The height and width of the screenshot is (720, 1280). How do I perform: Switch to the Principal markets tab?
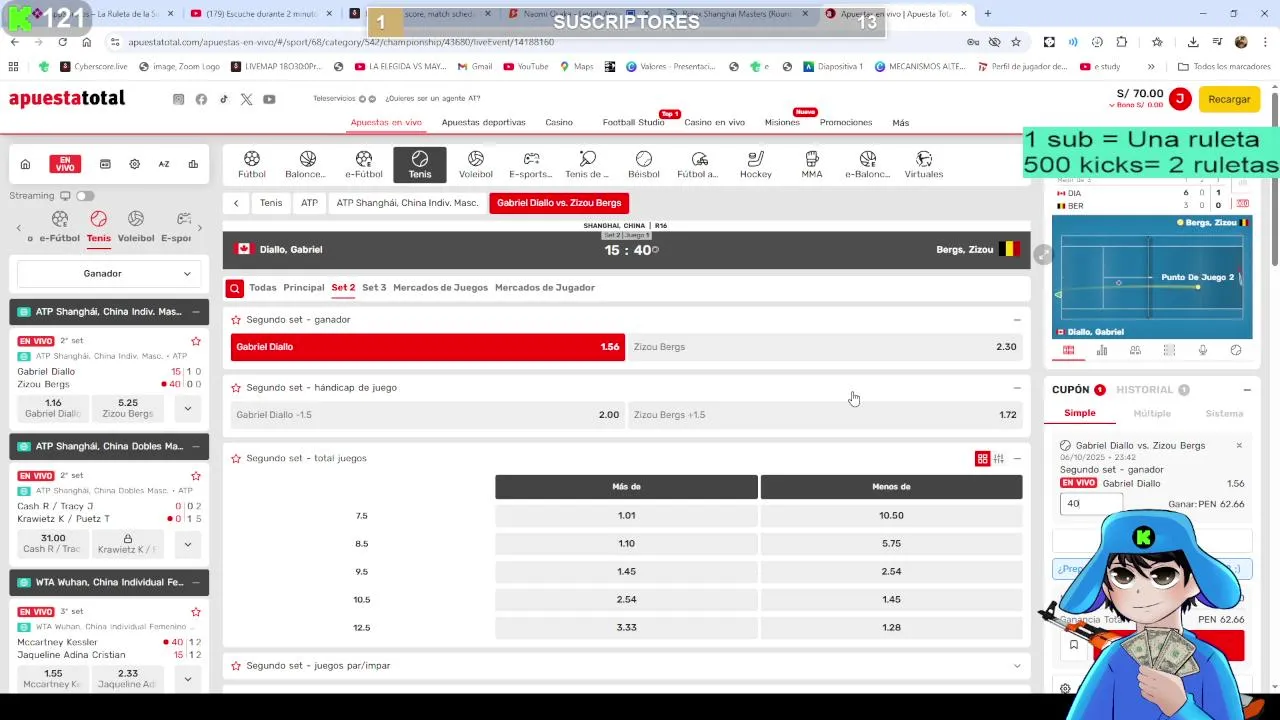(304, 288)
